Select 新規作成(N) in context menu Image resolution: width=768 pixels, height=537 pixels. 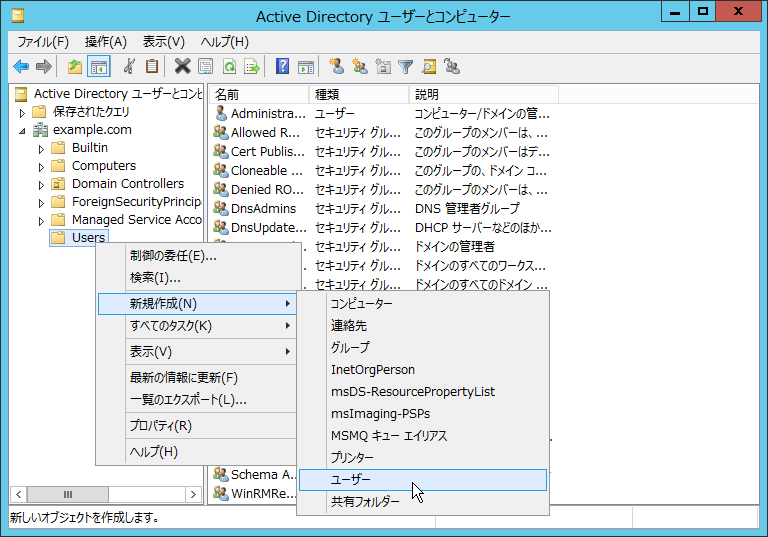pos(197,304)
